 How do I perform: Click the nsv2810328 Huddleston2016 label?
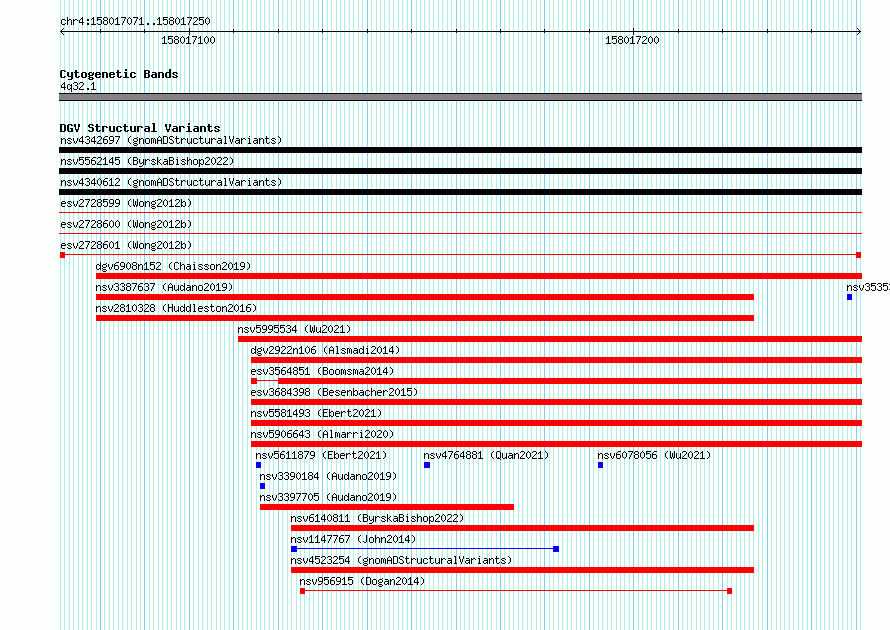176,308
